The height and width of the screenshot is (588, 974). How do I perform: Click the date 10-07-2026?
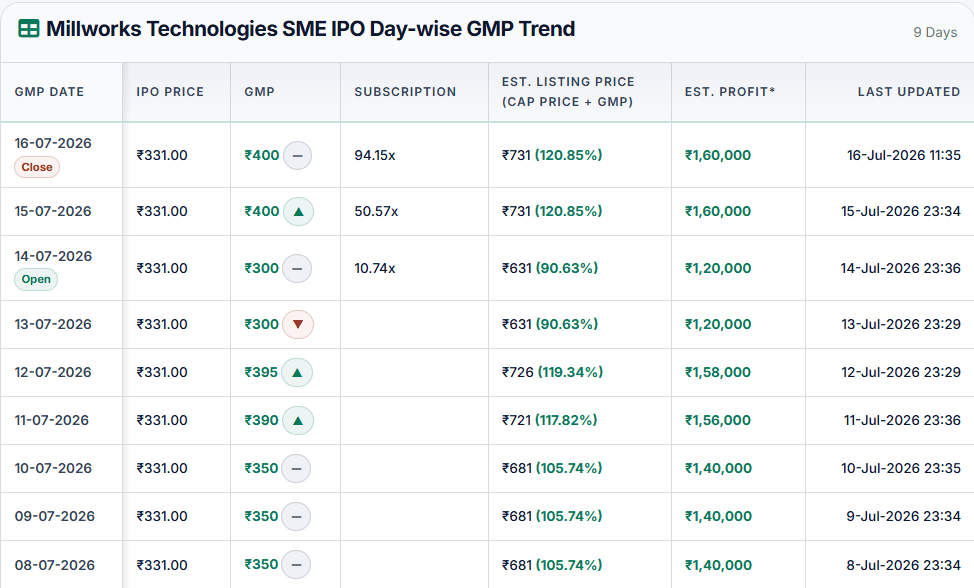point(53,468)
